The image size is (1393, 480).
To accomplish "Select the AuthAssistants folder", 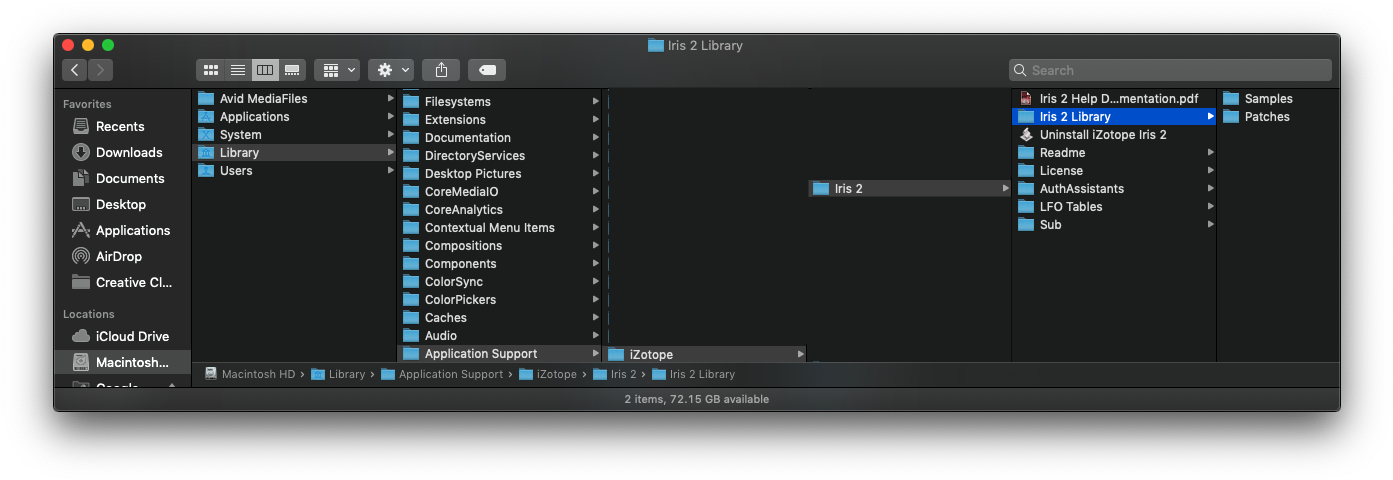I will click(1114, 188).
